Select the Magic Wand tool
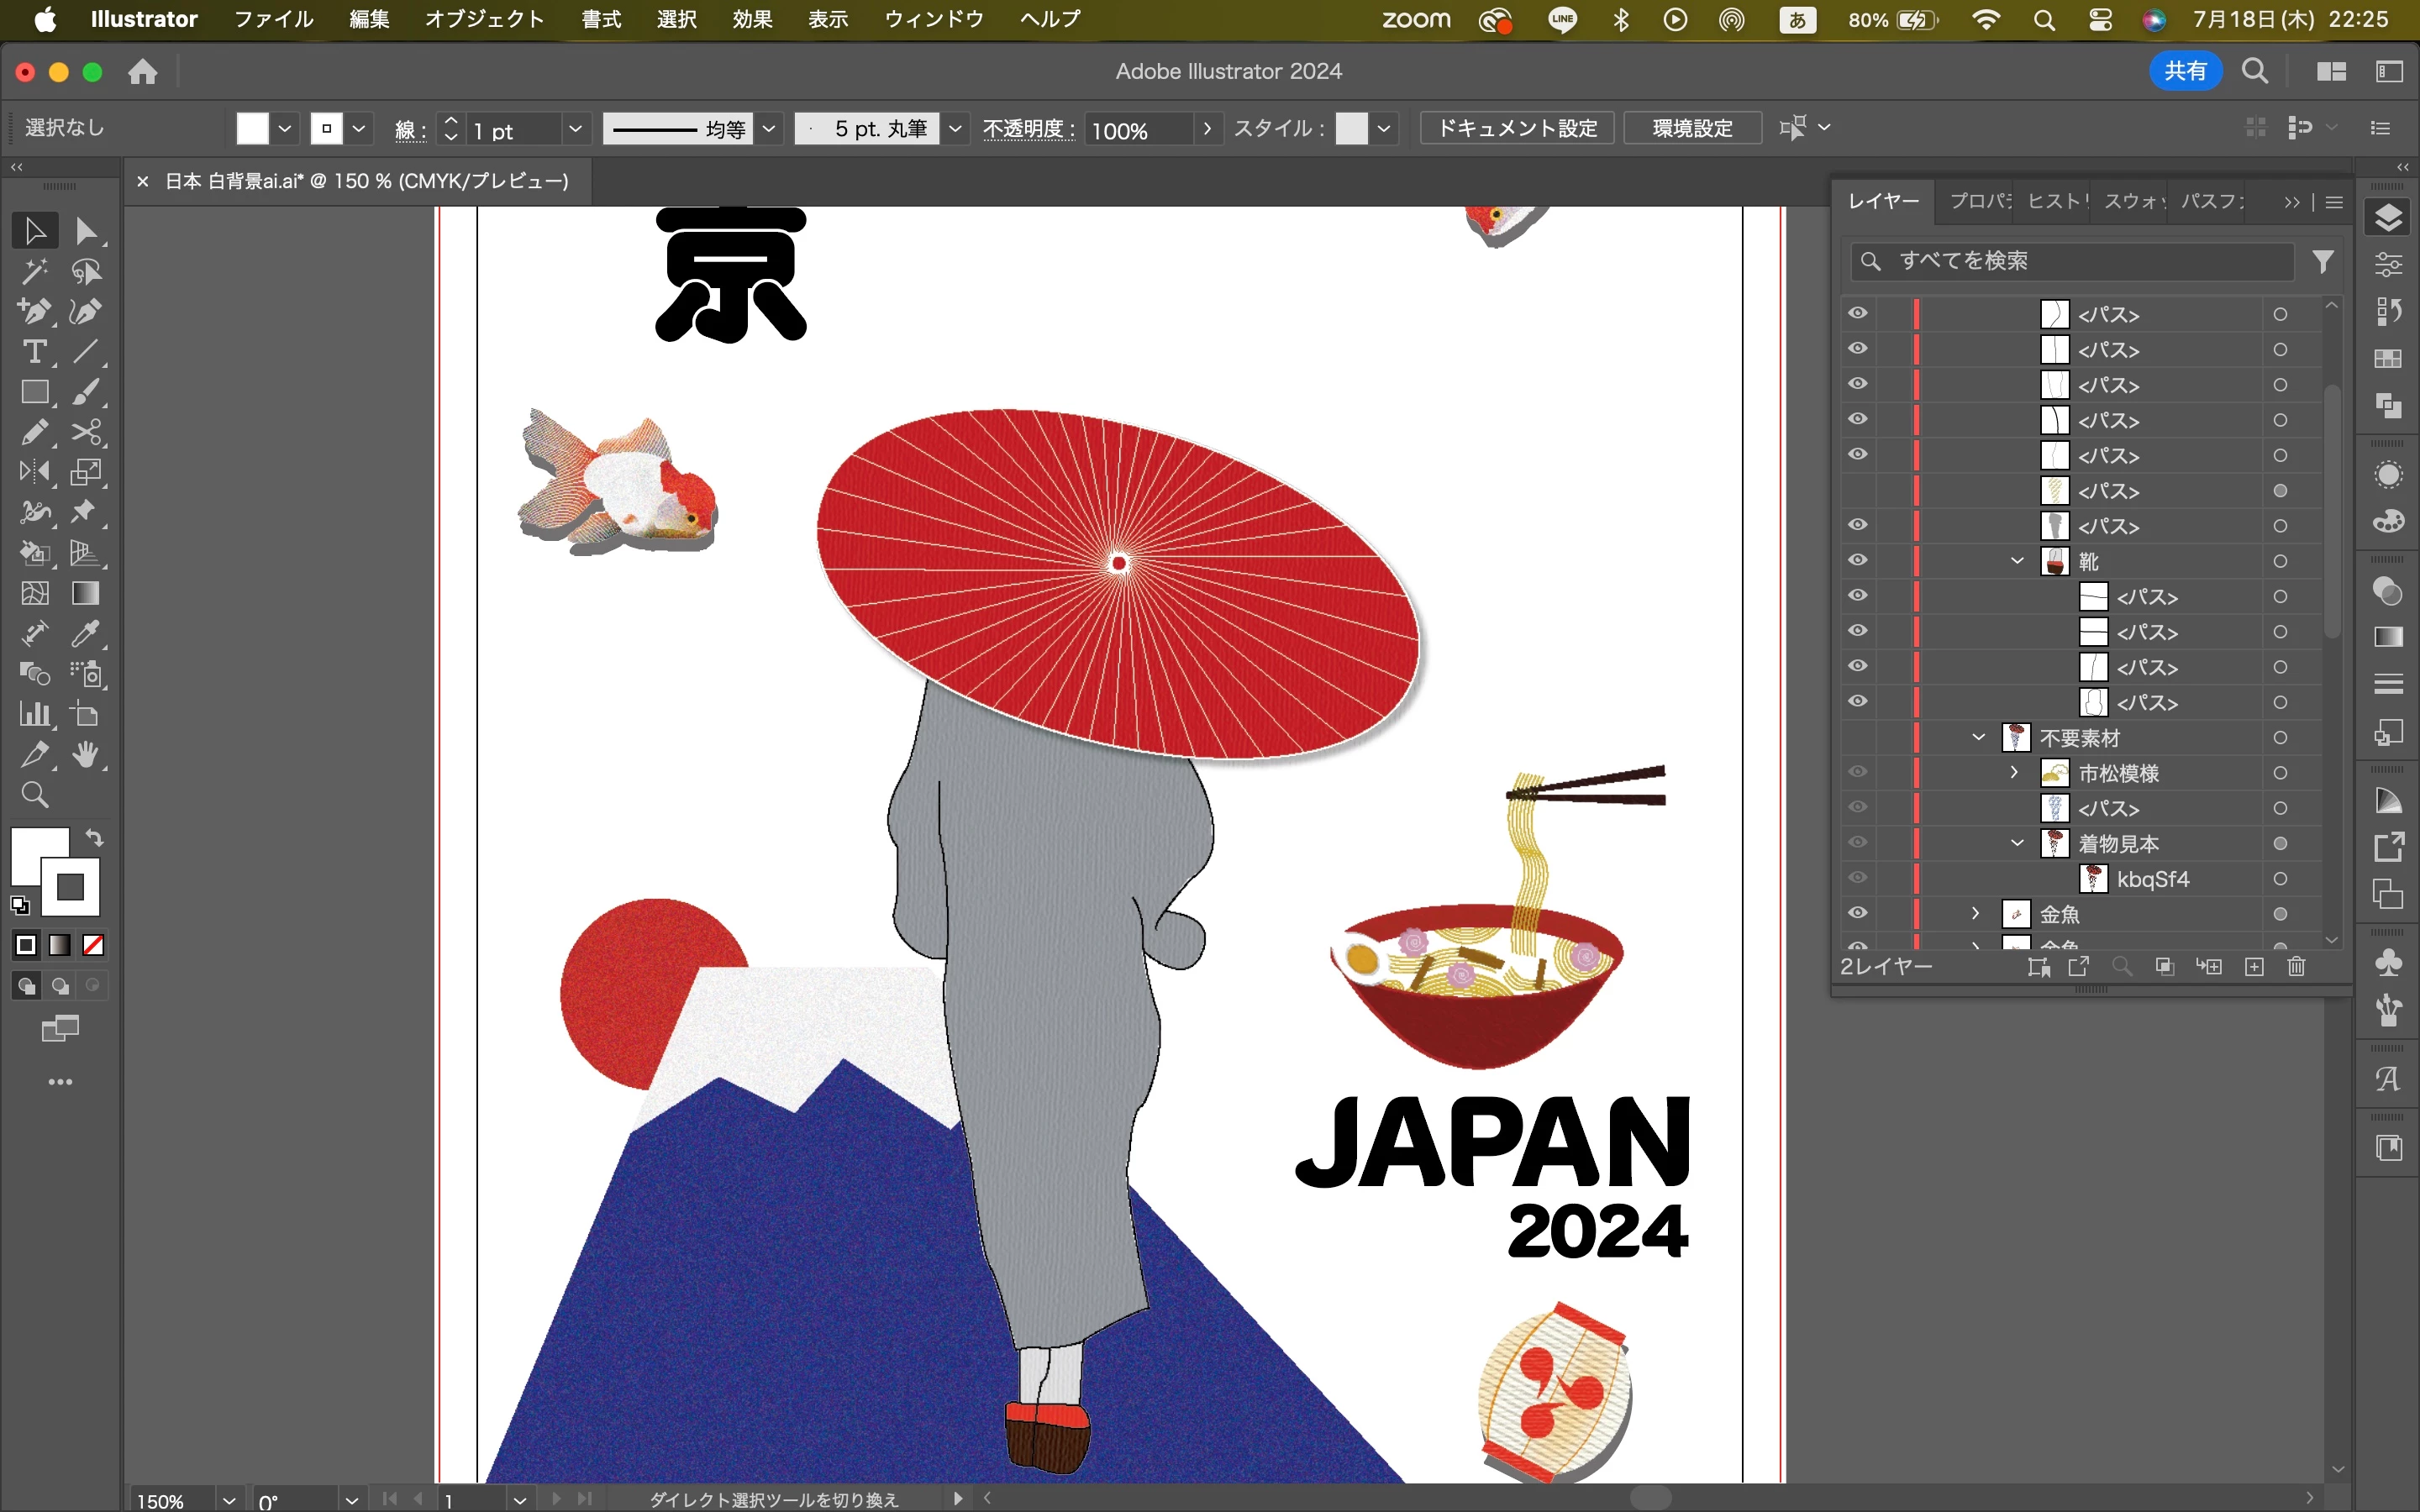Viewport: 2420px width, 1512px height. coord(34,272)
